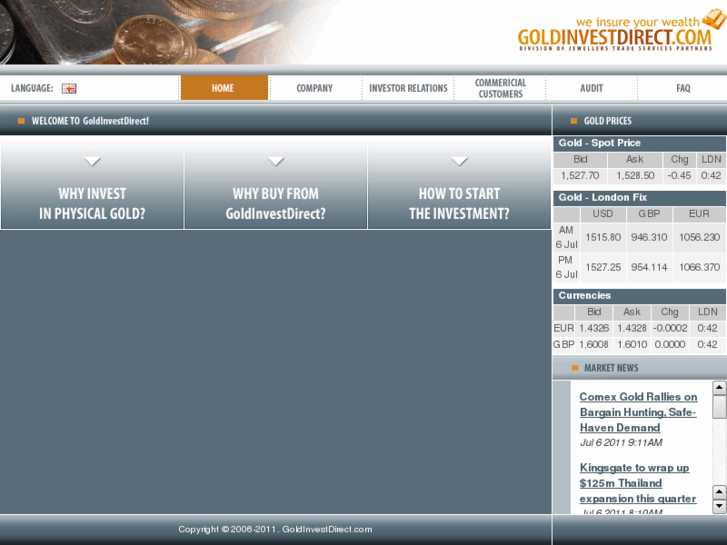Screen dimensions: 727x545
Task: Click London Fix AM GBP 946.310
Action: point(649,237)
